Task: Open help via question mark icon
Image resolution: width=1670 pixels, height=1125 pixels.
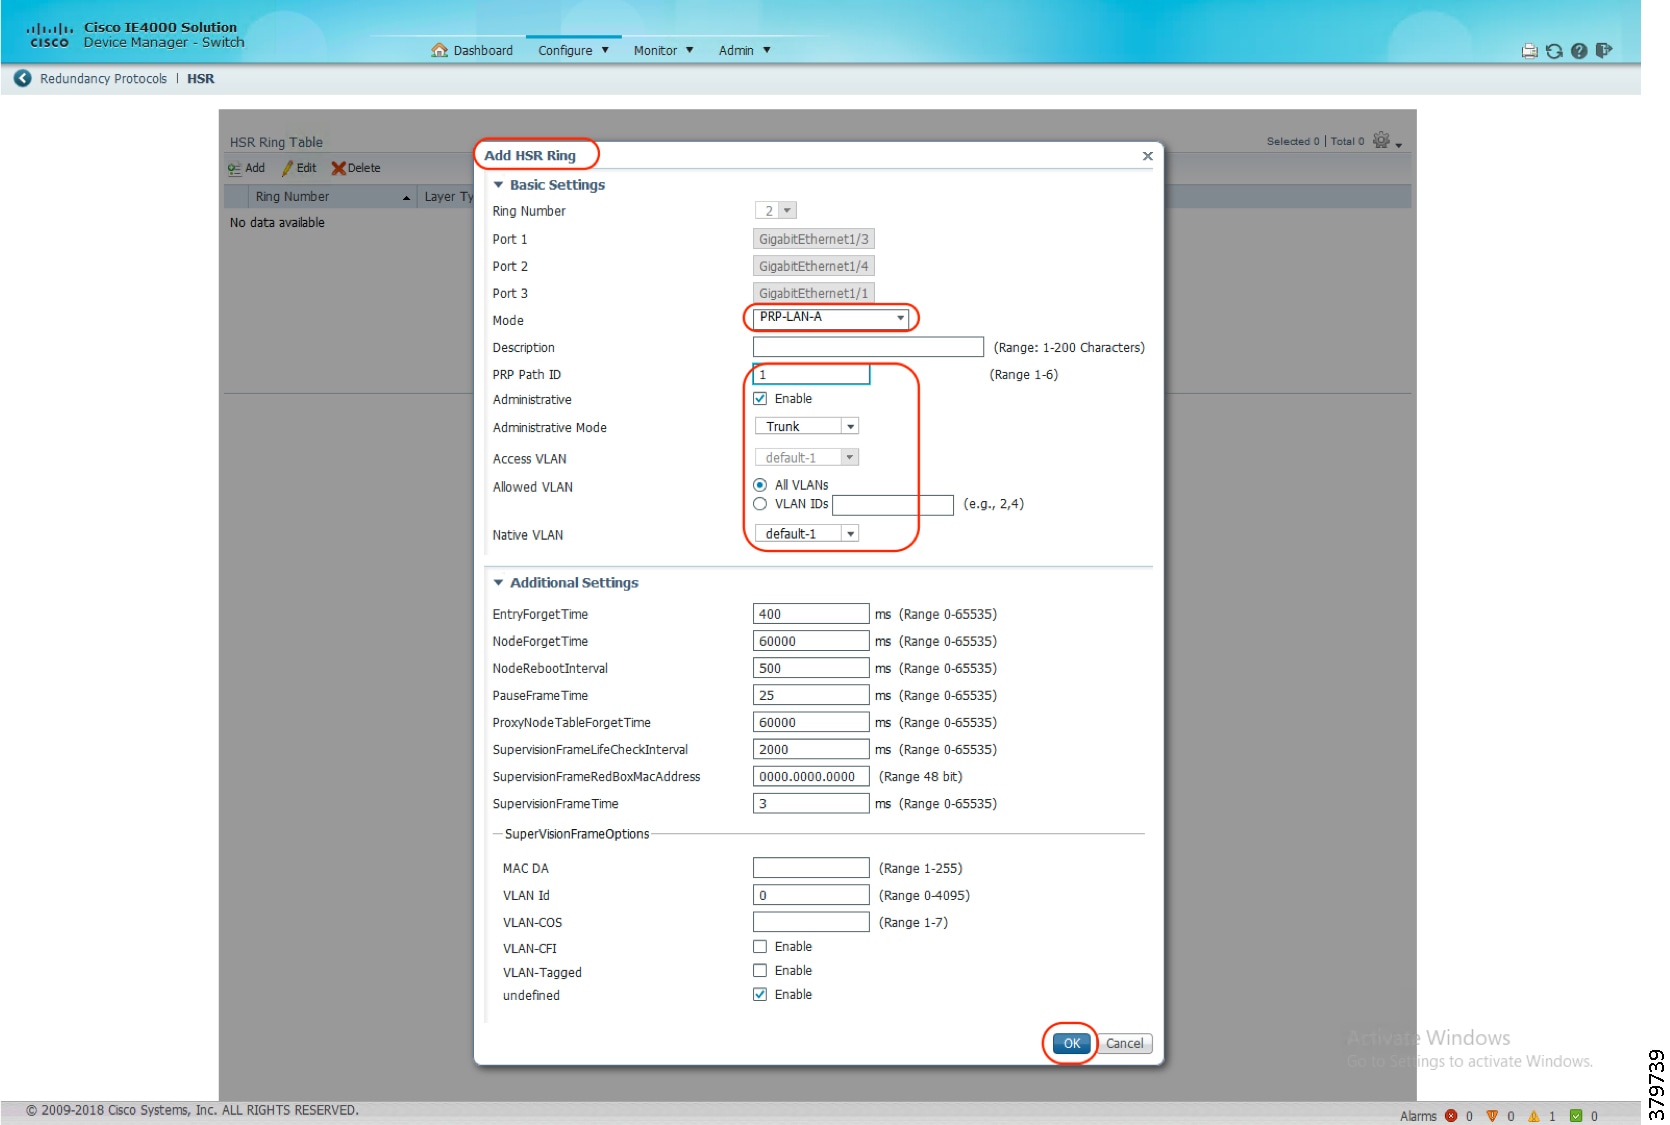Action: (1579, 51)
